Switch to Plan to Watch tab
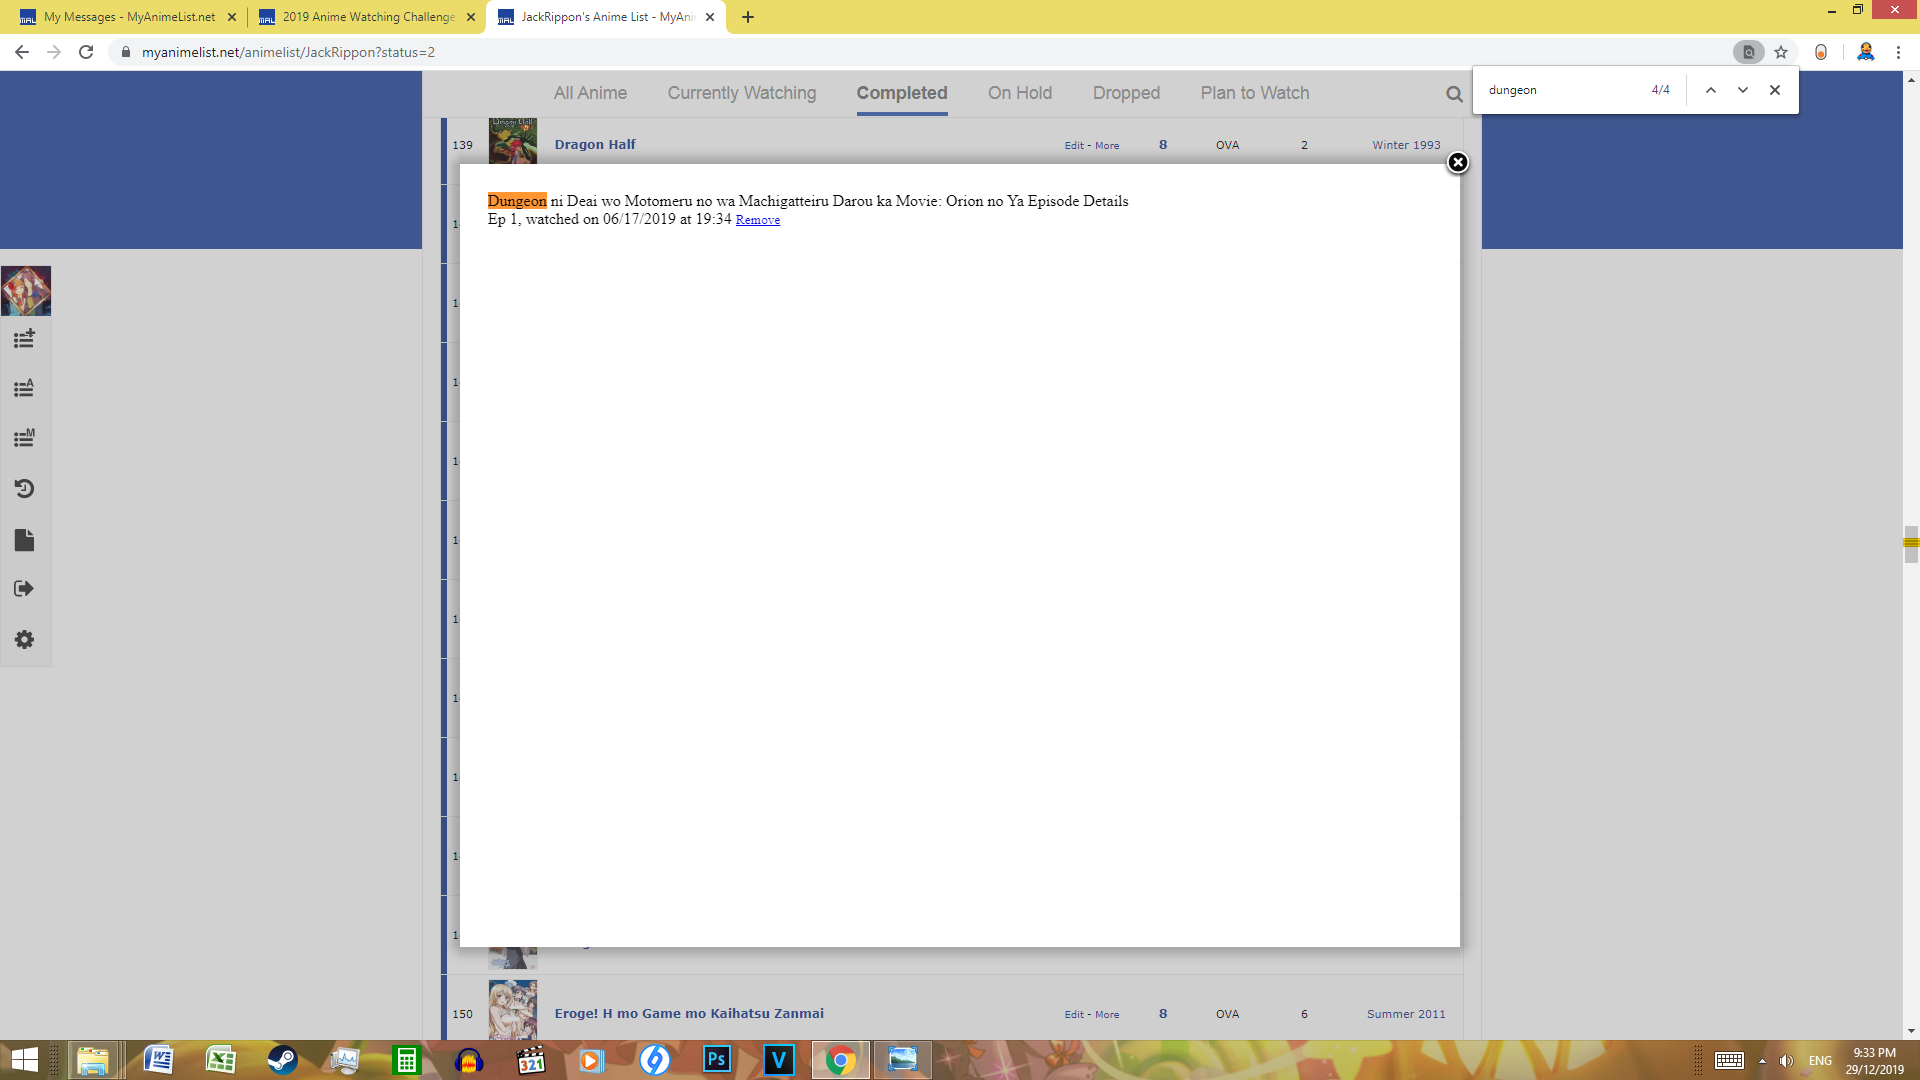This screenshot has height=1080, width=1920. click(x=1254, y=93)
